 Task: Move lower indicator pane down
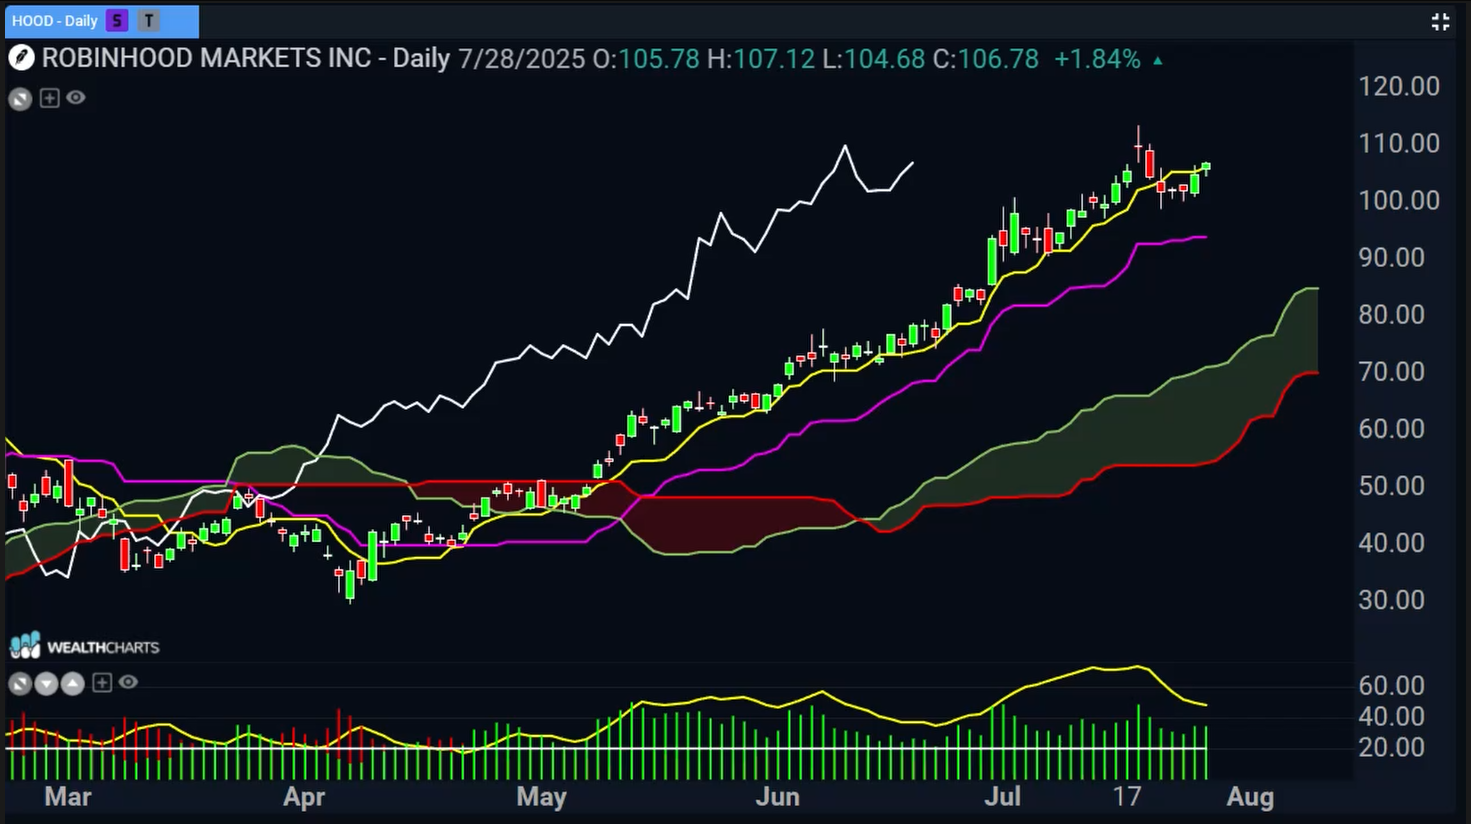pos(47,683)
